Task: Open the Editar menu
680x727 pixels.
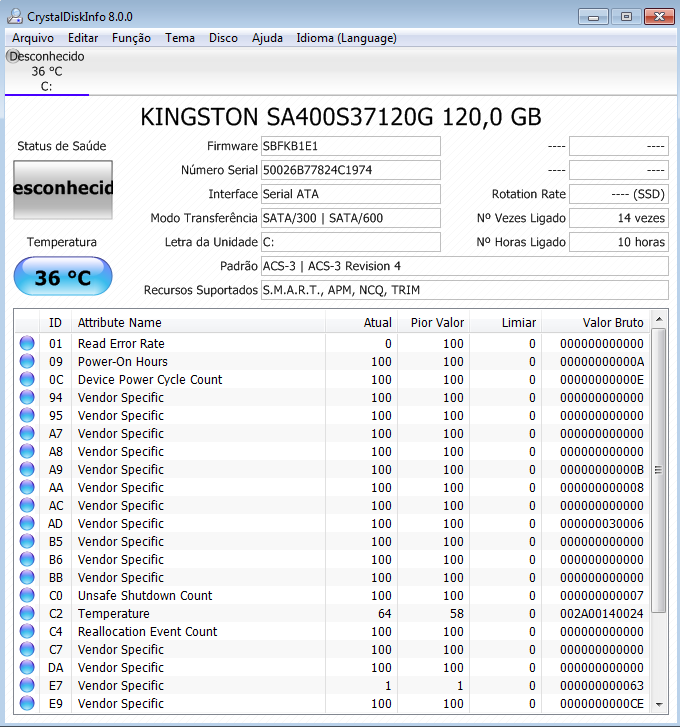Action: pos(83,38)
